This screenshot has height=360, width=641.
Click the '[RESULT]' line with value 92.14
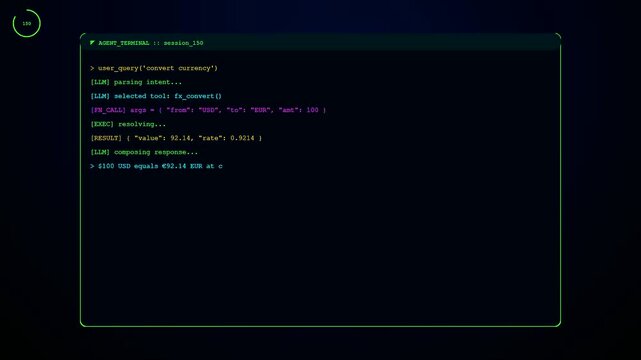[x=176, y=138]
